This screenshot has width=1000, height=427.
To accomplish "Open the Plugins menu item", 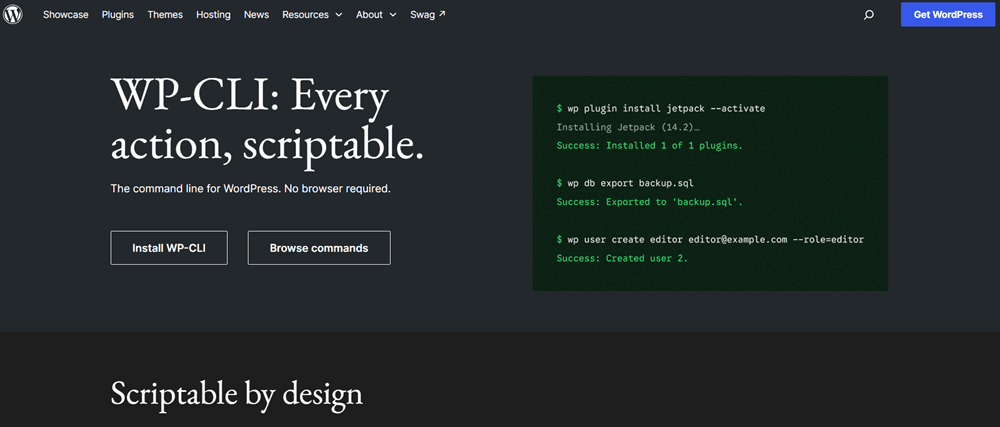I will pos(118,15).
